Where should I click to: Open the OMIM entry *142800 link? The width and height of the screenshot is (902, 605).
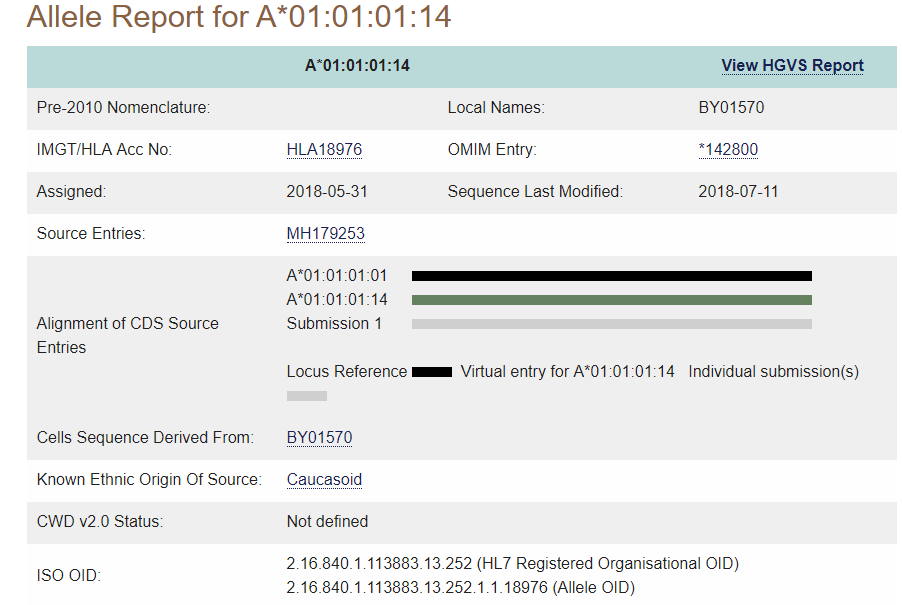[x=728, y=150]
